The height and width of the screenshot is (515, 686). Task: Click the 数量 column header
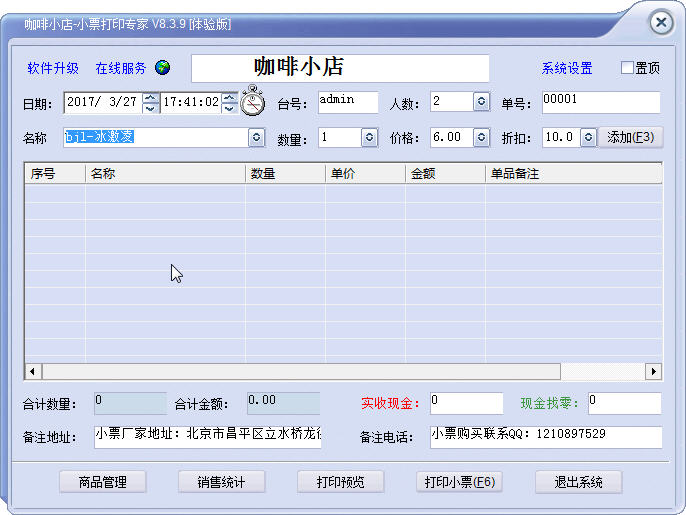coord(285,174)
